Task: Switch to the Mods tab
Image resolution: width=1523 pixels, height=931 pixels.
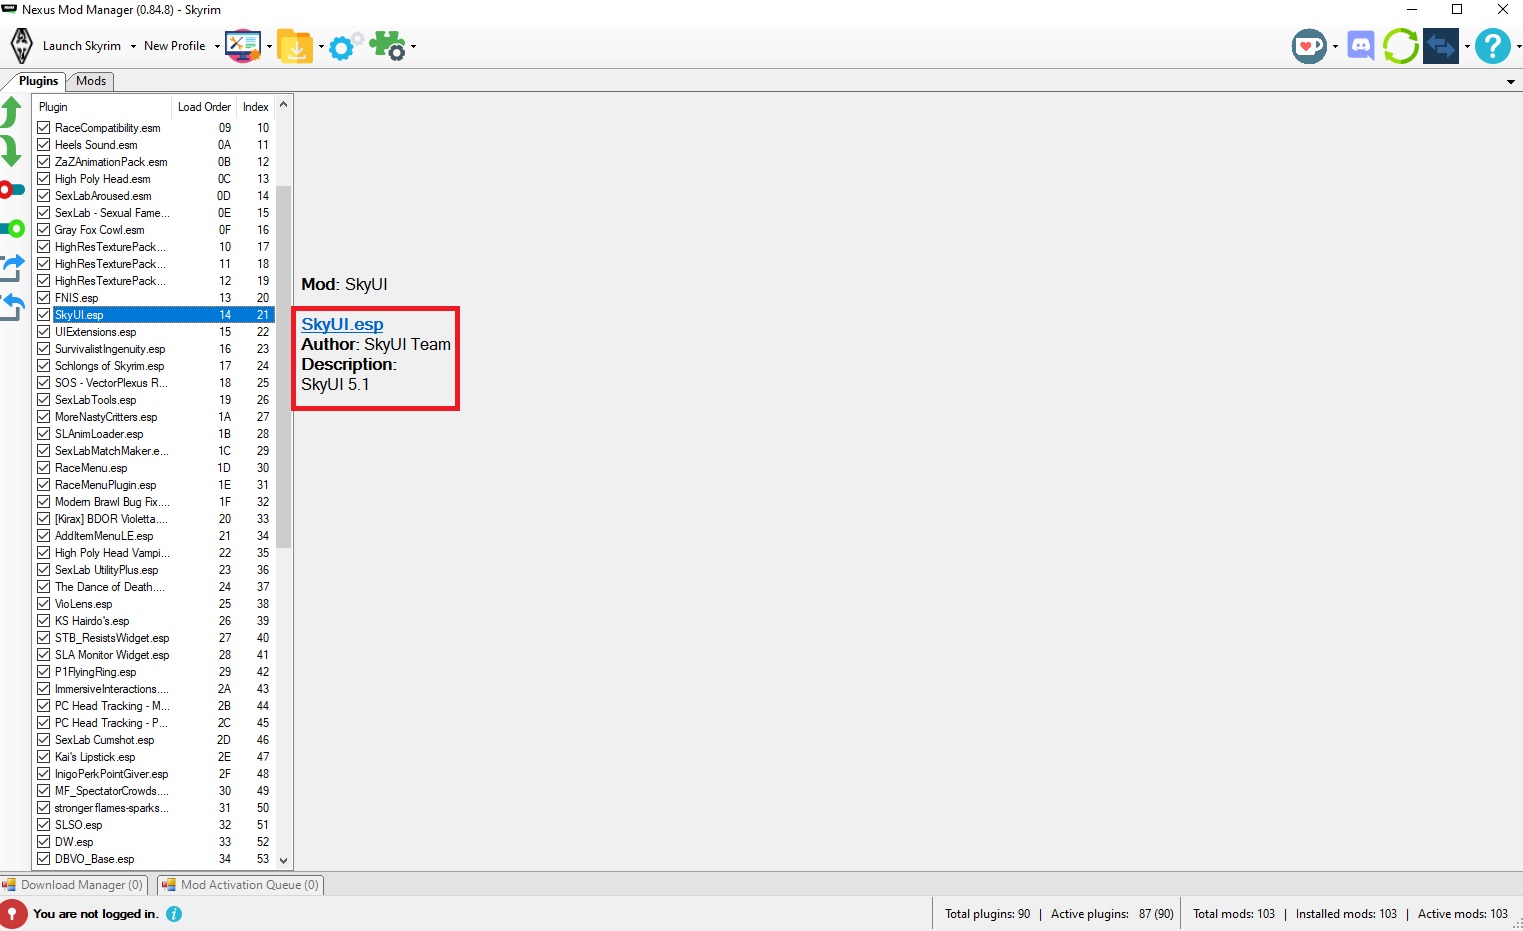Action: click(x=91, y=81)
